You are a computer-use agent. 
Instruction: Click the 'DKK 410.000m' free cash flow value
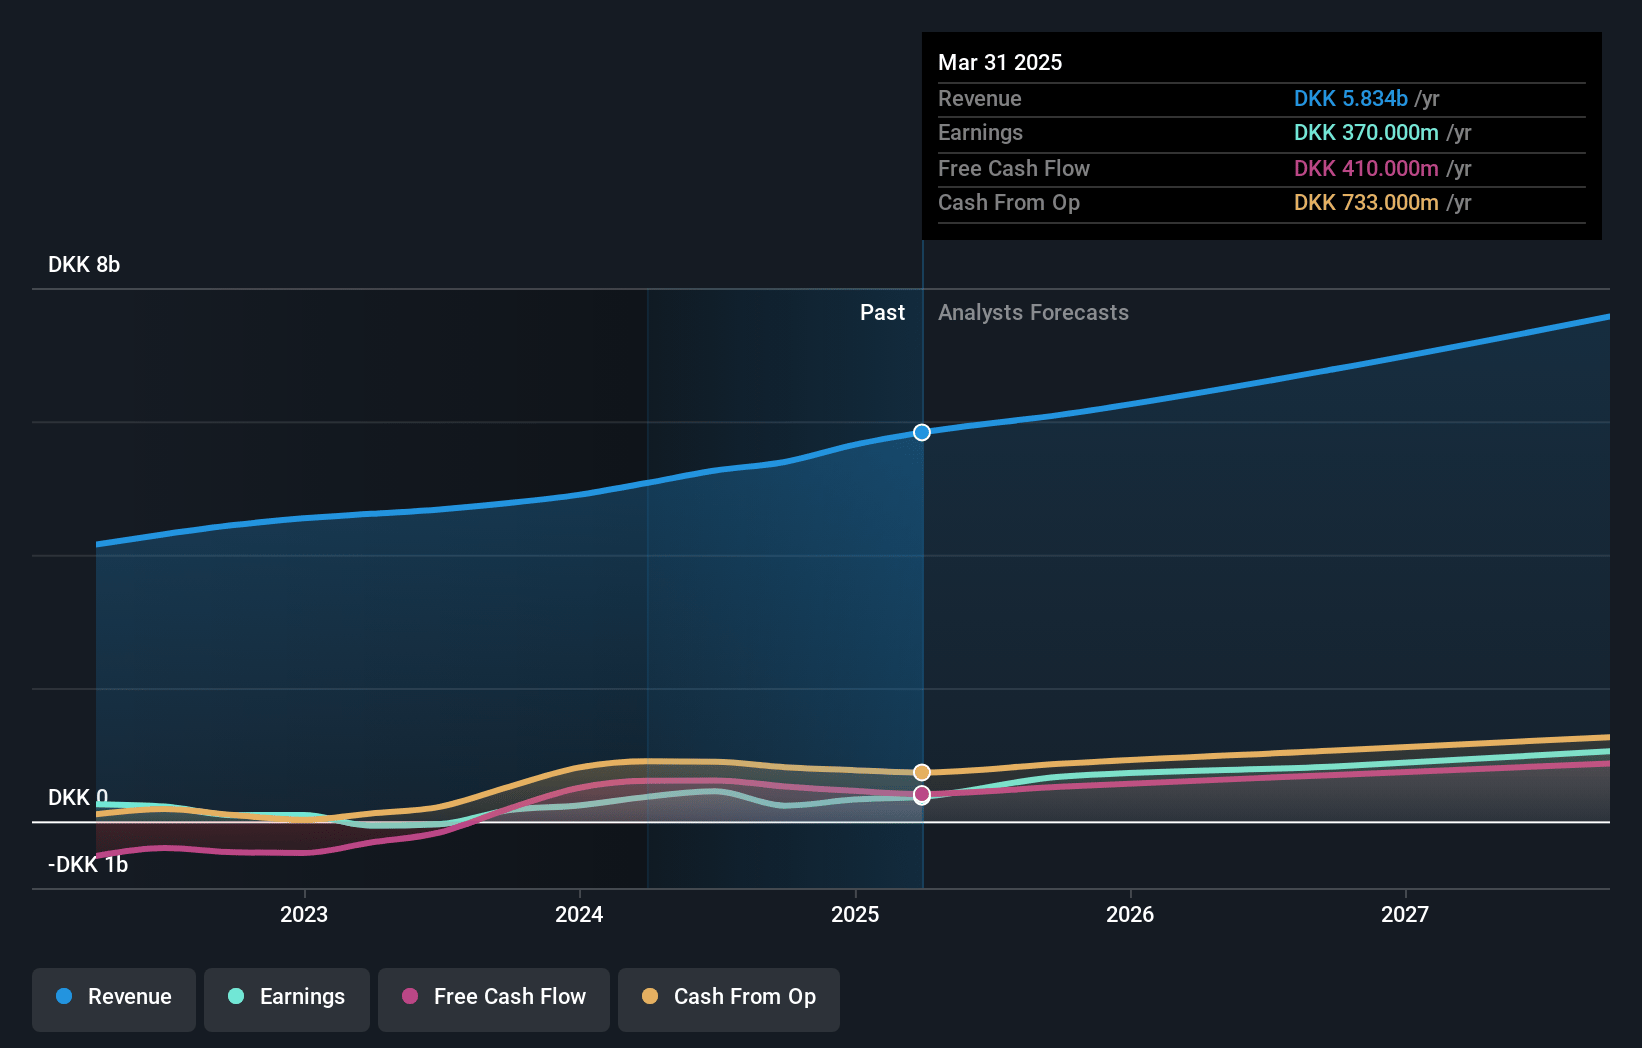click(1366, 168)
